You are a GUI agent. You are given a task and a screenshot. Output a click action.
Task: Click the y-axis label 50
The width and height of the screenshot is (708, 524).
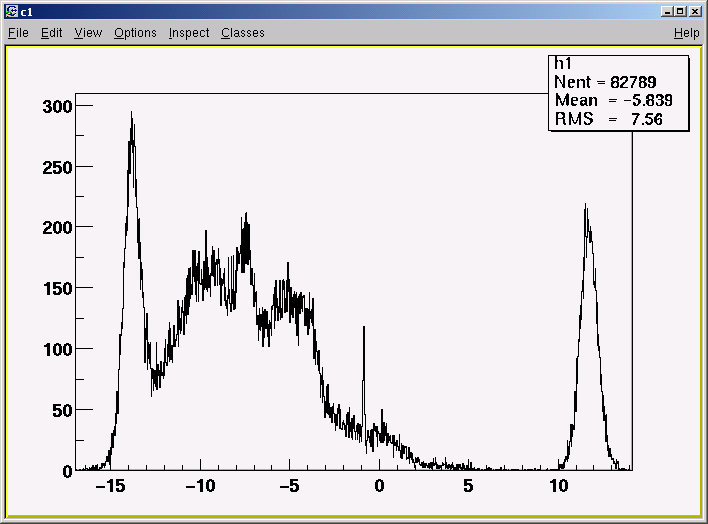coord(62,411)
